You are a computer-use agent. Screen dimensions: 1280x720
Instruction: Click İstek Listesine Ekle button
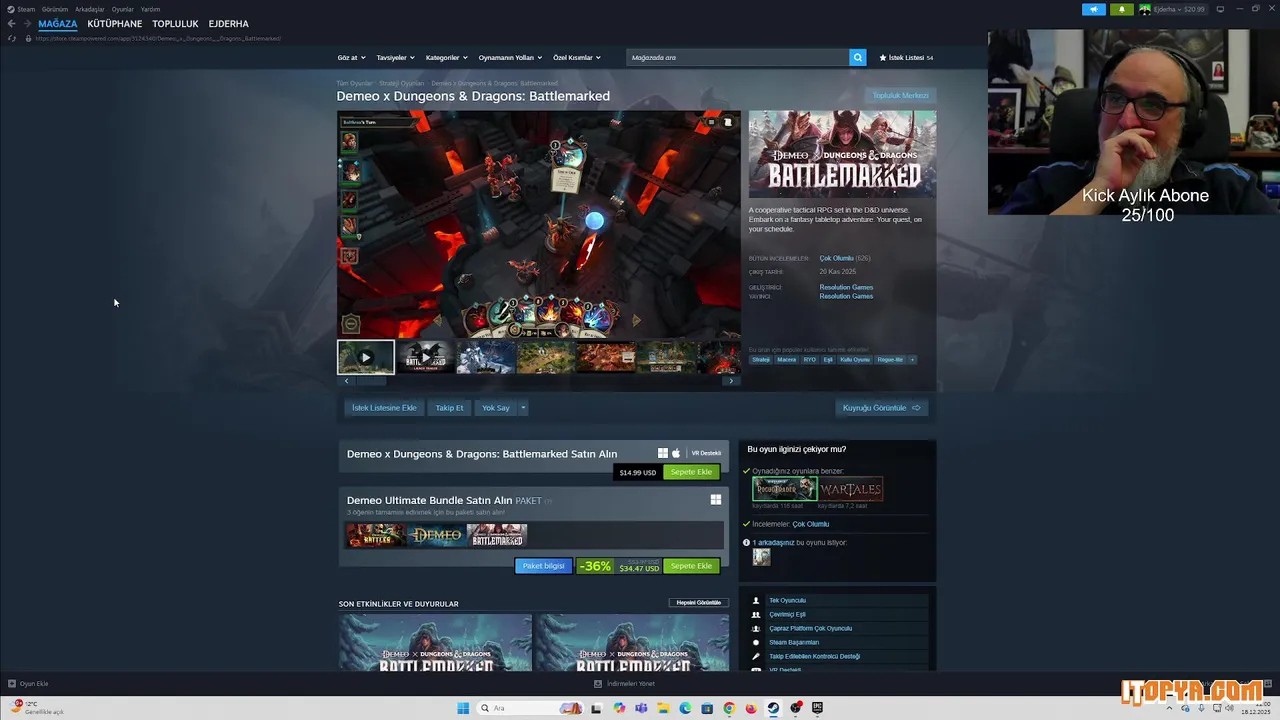(384, 408)
